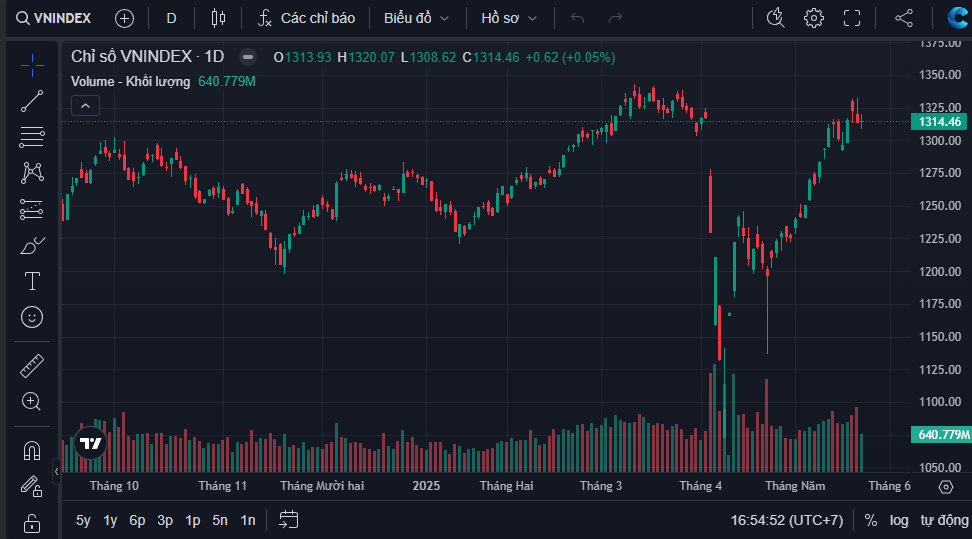Click the 2025 time axis label

tap(426, 486)
